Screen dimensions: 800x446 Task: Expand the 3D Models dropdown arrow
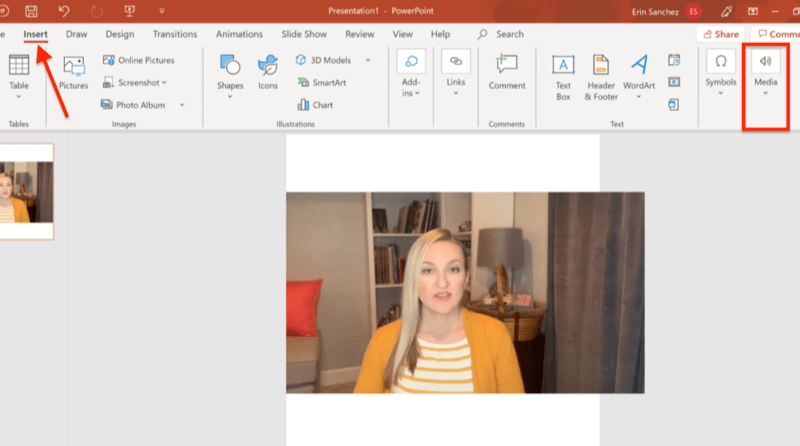click(368, 60)
